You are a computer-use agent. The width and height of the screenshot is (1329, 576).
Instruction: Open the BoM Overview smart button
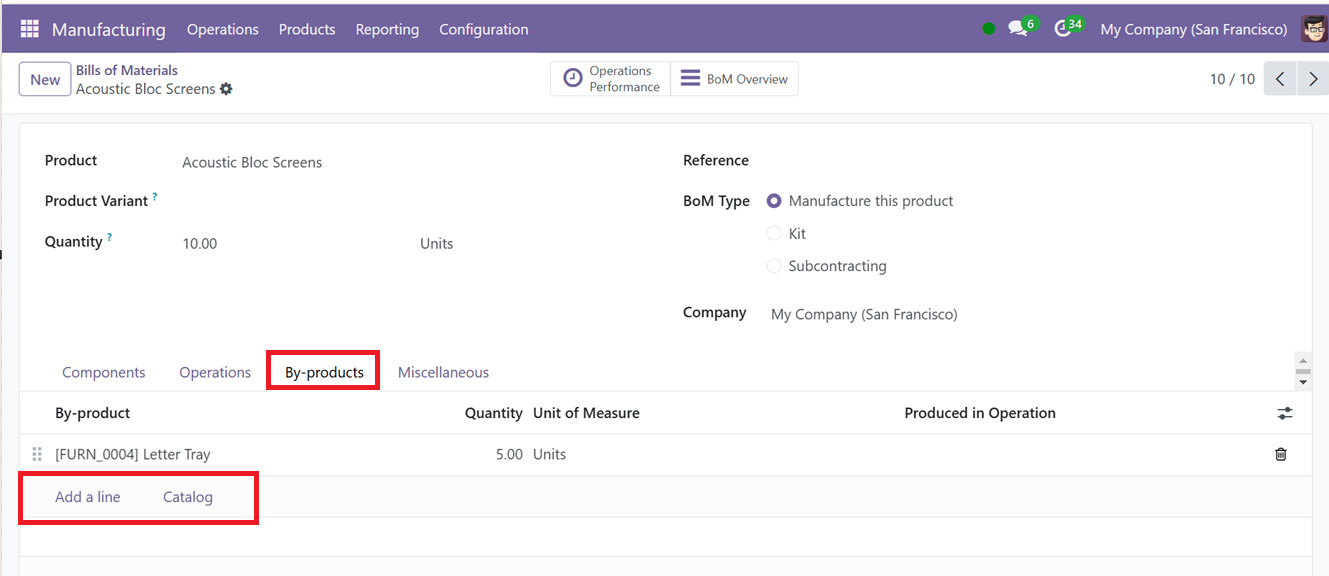pos(734,79)
